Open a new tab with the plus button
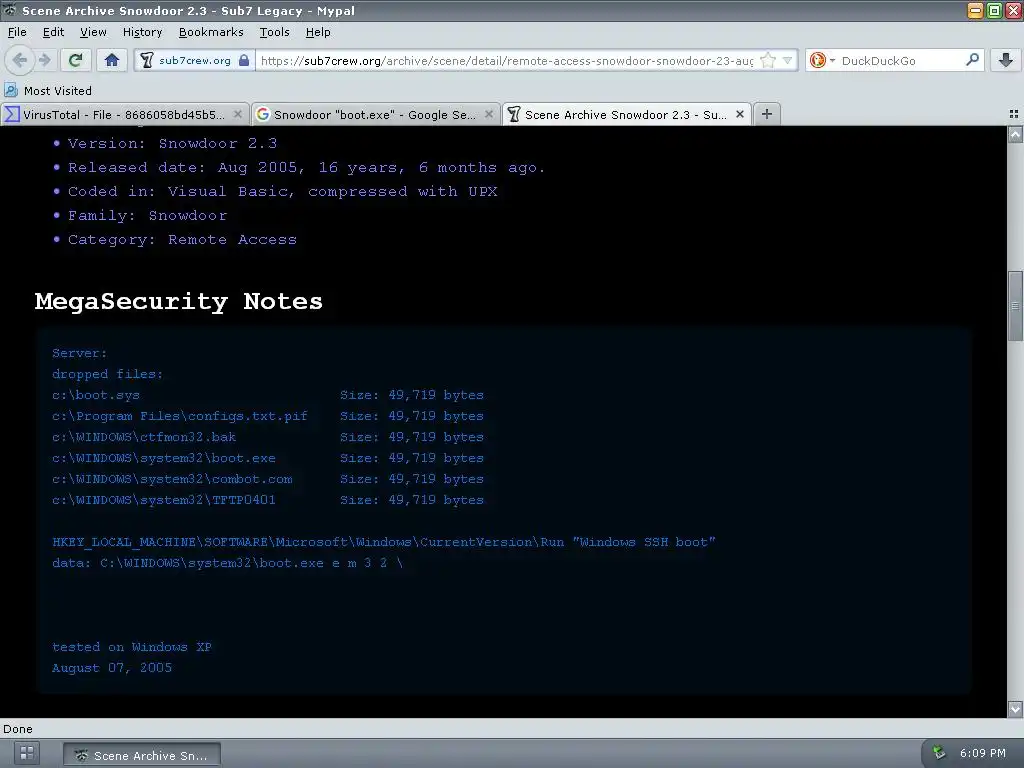The height and width of the screenshot is (768, 1024). [767, 114]
